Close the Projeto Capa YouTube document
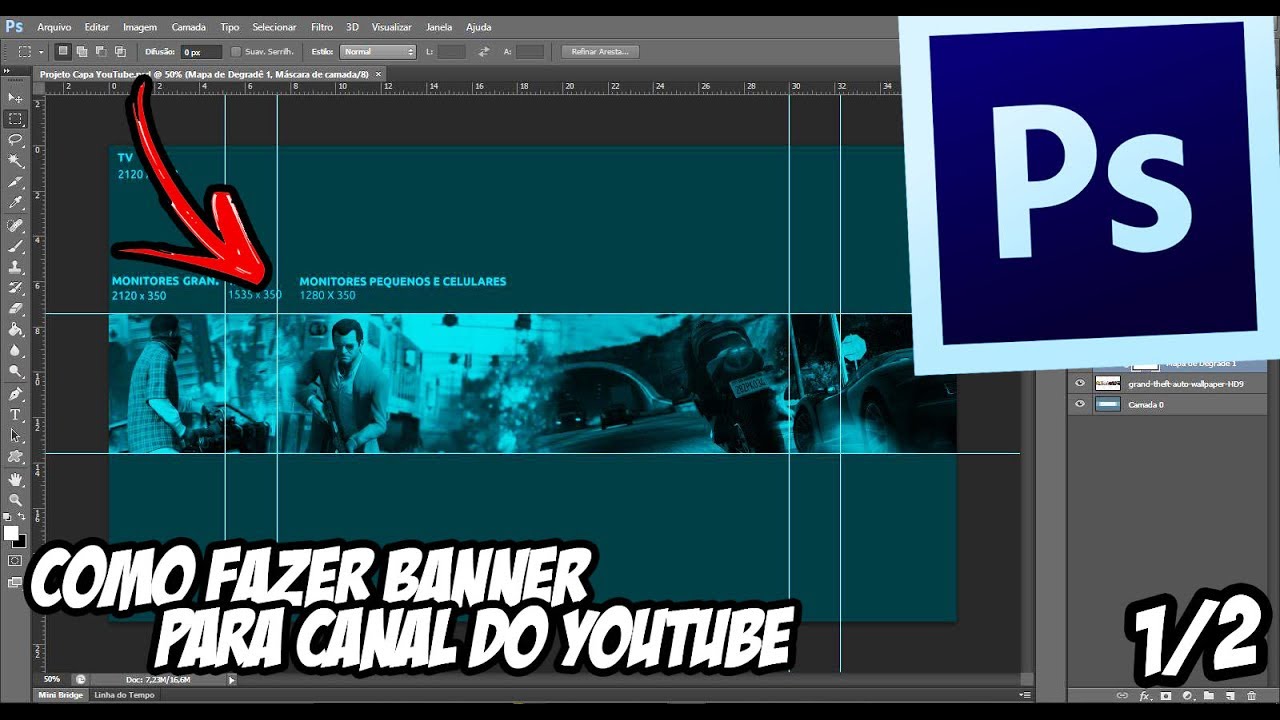Screen dimensions: 1280x720 [378, 74]
